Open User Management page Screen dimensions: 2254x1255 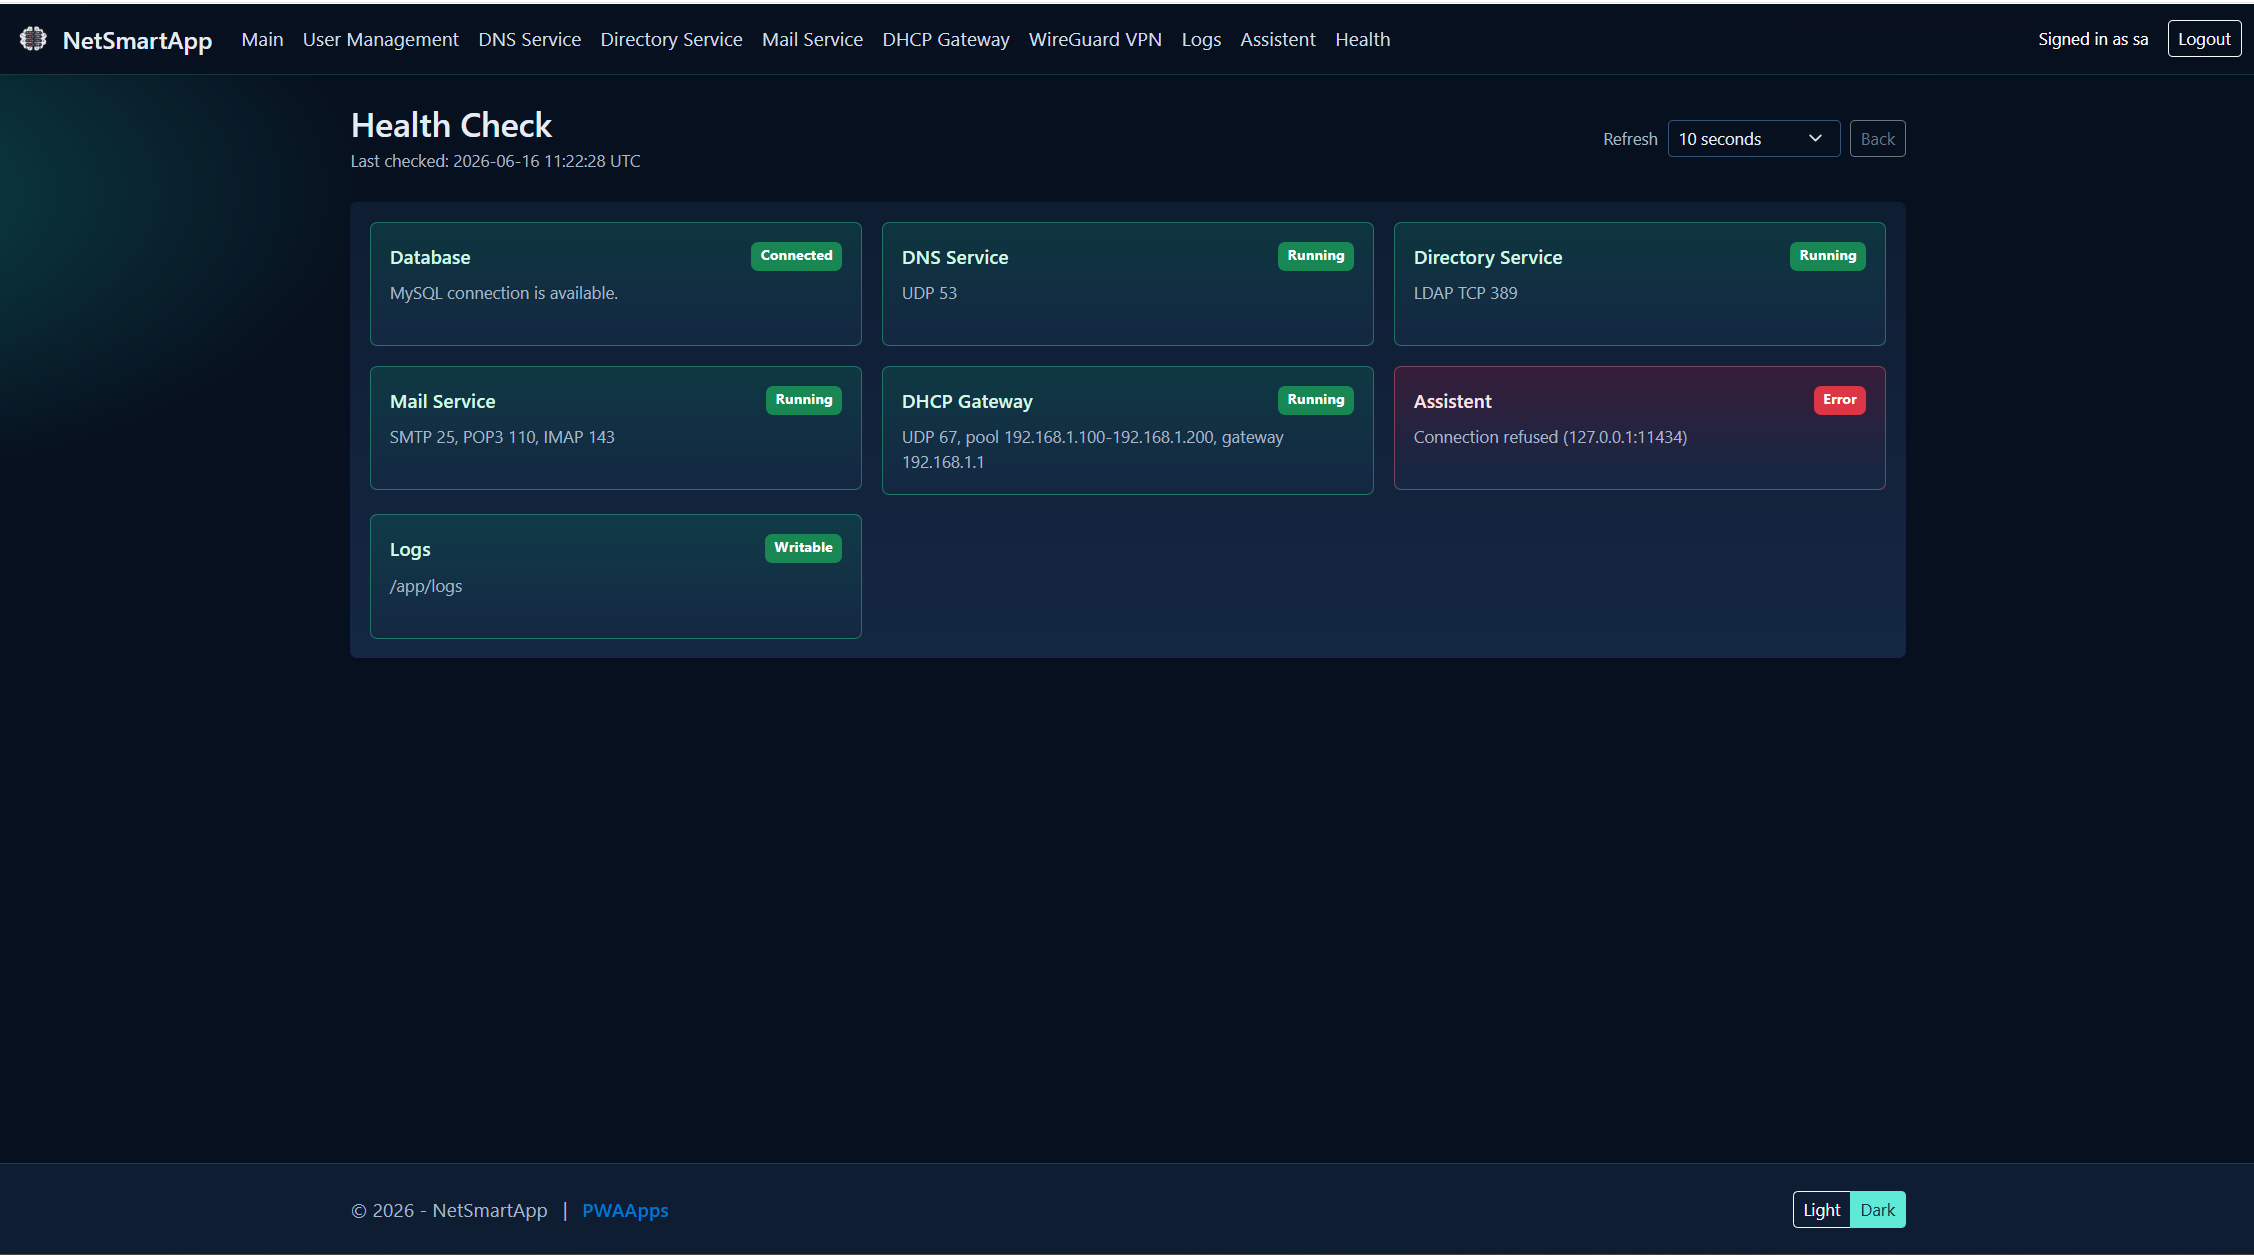click(x=380, y=39)
